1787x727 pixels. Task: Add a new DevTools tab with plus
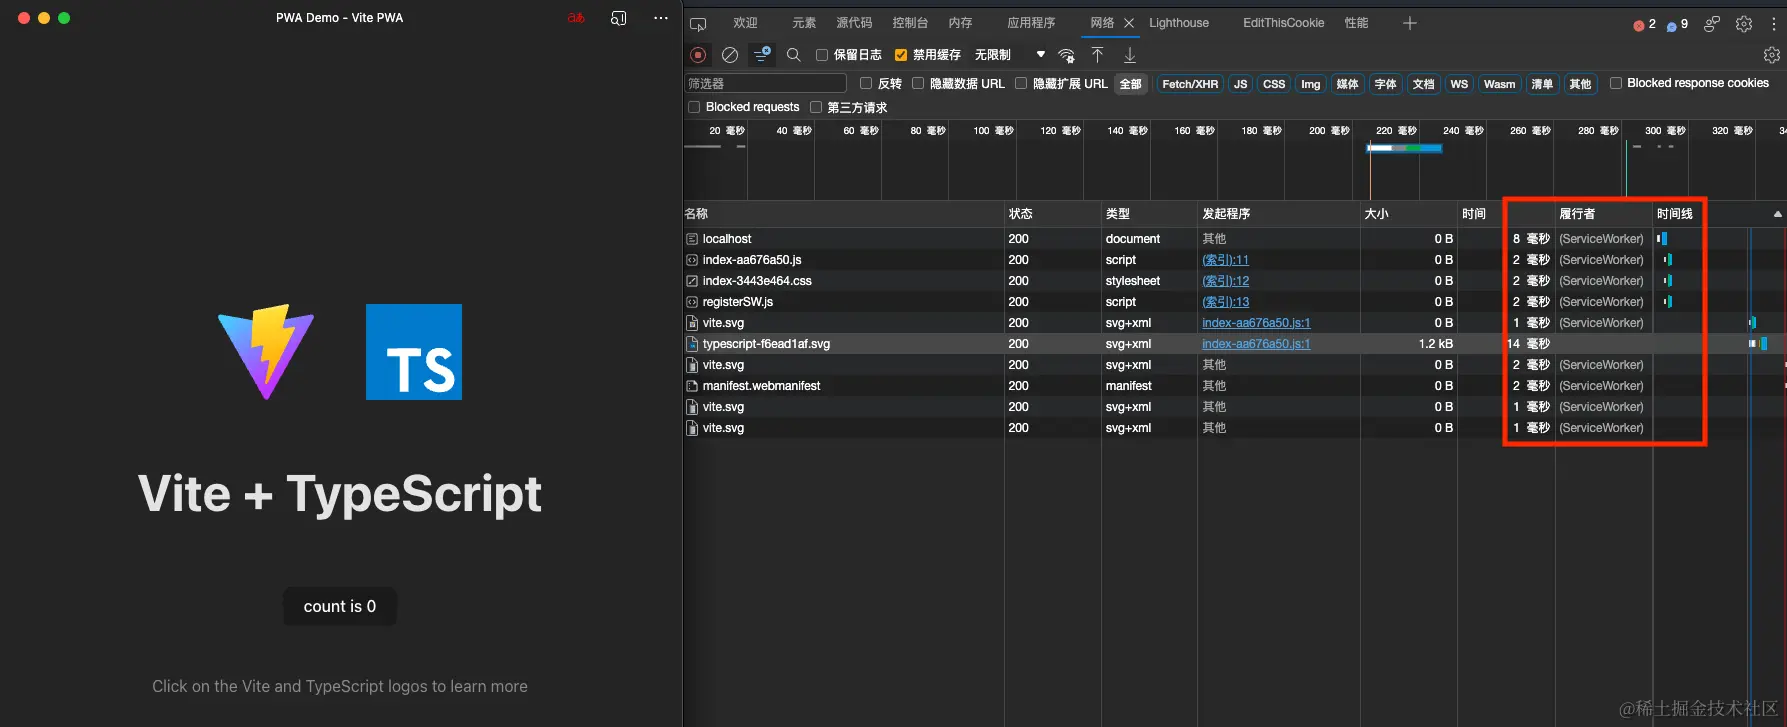[x=1409, y=23]
